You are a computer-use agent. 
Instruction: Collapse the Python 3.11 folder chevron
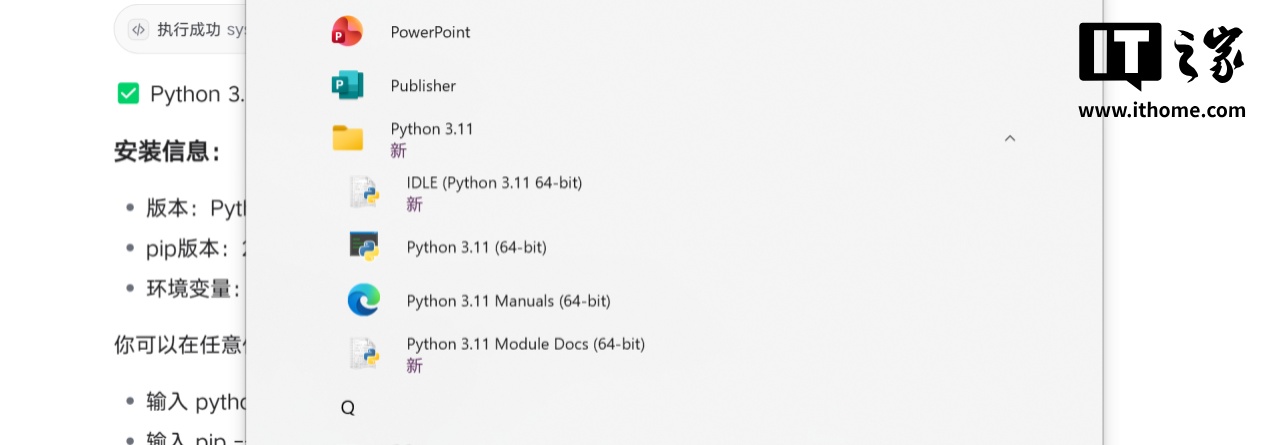pos(1009,138)
